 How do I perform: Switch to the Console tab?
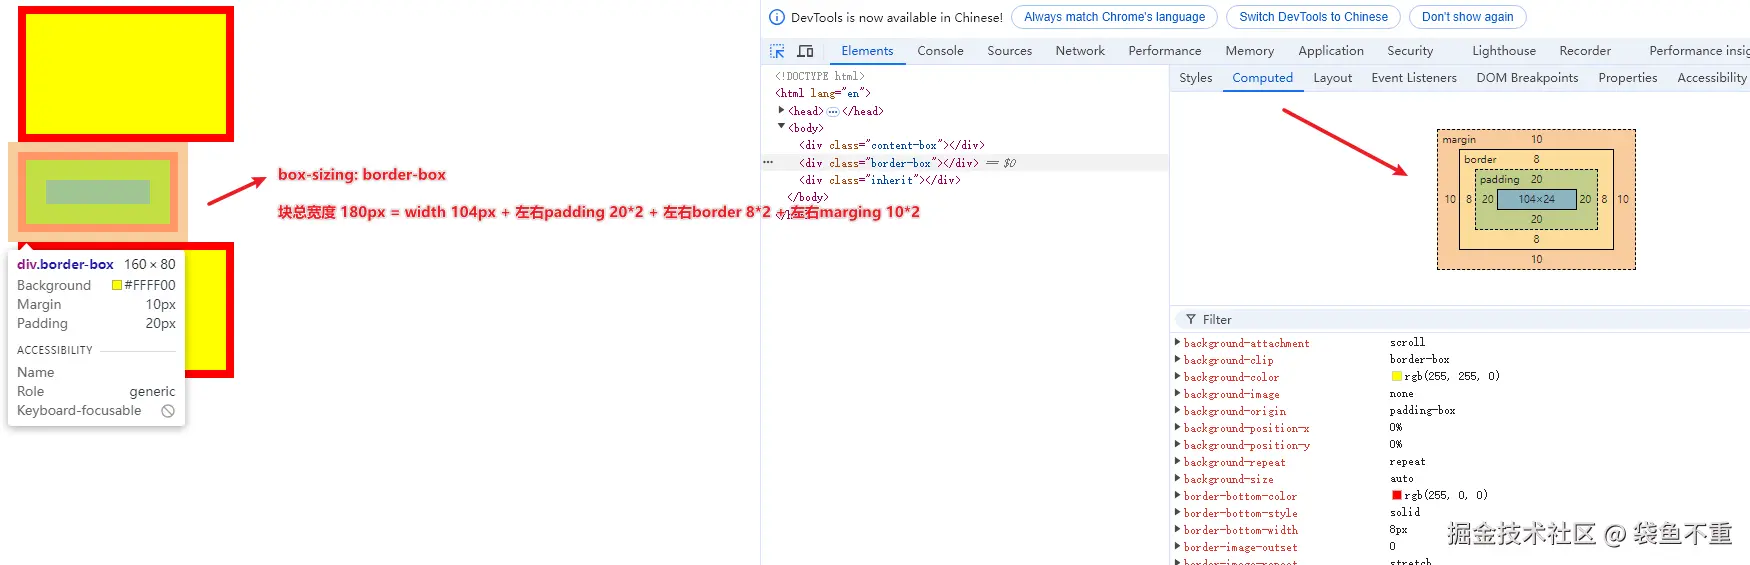point(940,51)
